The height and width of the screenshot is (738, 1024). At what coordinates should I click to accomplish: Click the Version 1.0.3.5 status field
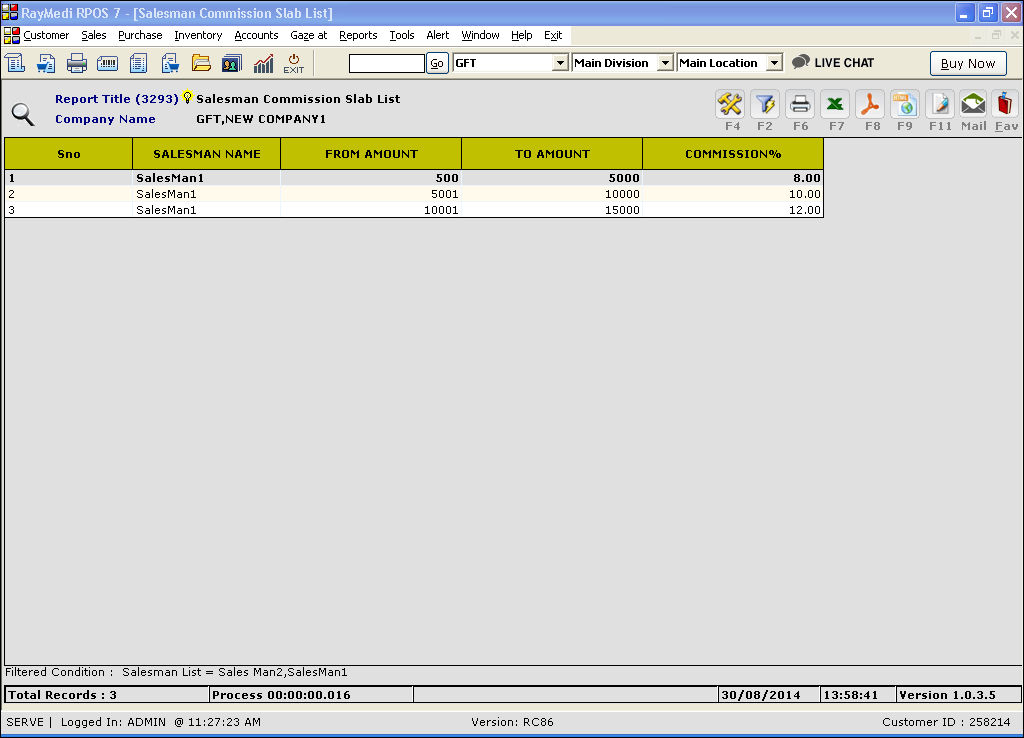point(959,695)
